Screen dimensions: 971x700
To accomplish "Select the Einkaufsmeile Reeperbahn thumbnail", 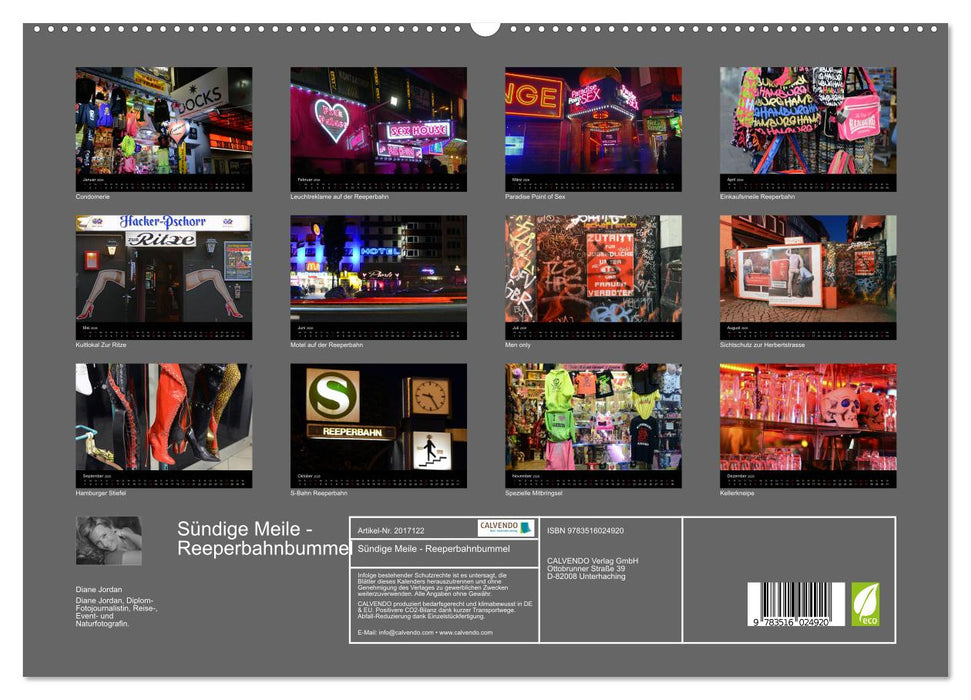I will click(808, 122).
